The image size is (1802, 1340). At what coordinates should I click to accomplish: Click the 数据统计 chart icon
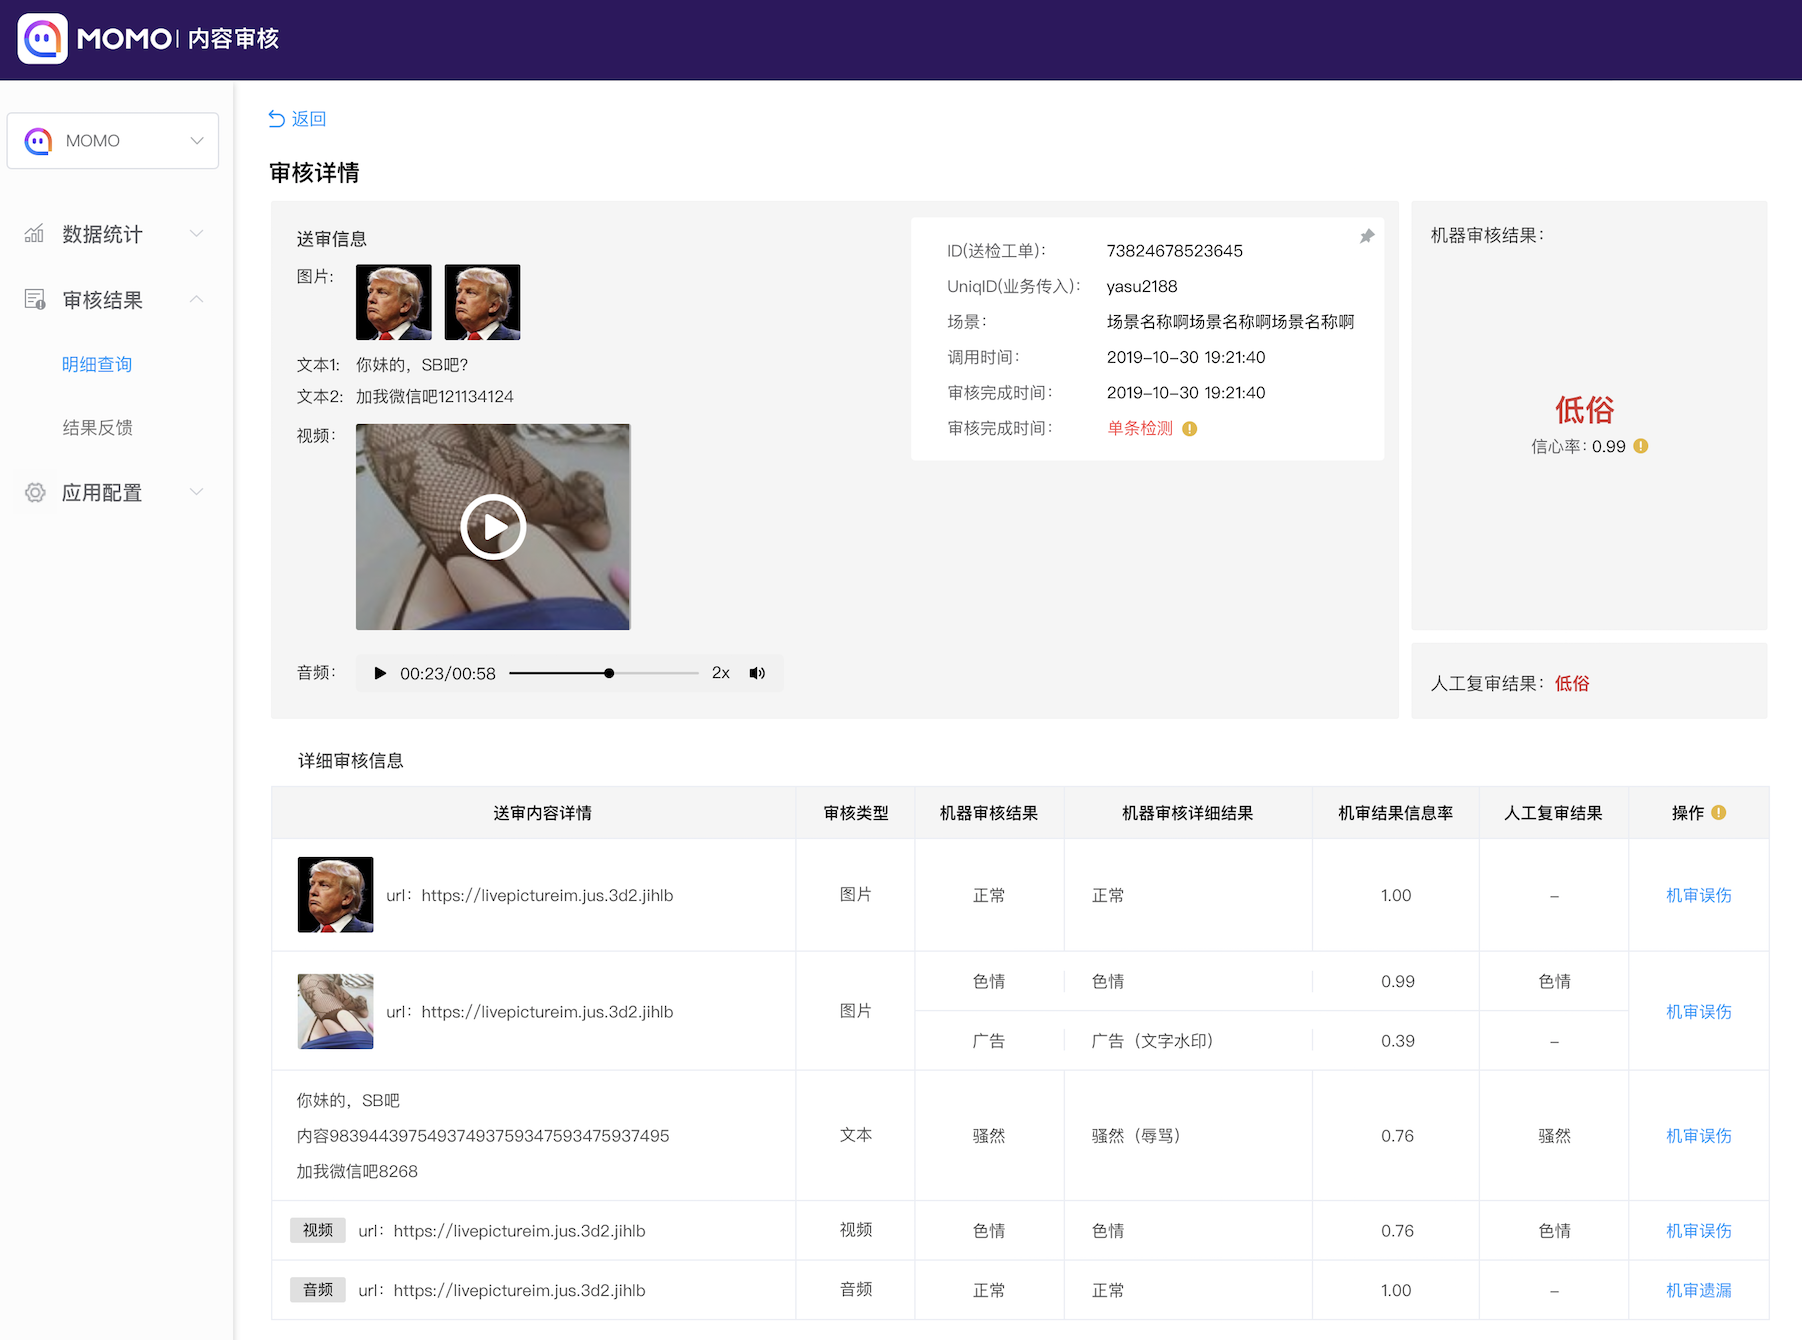click(x=35, y=234)
